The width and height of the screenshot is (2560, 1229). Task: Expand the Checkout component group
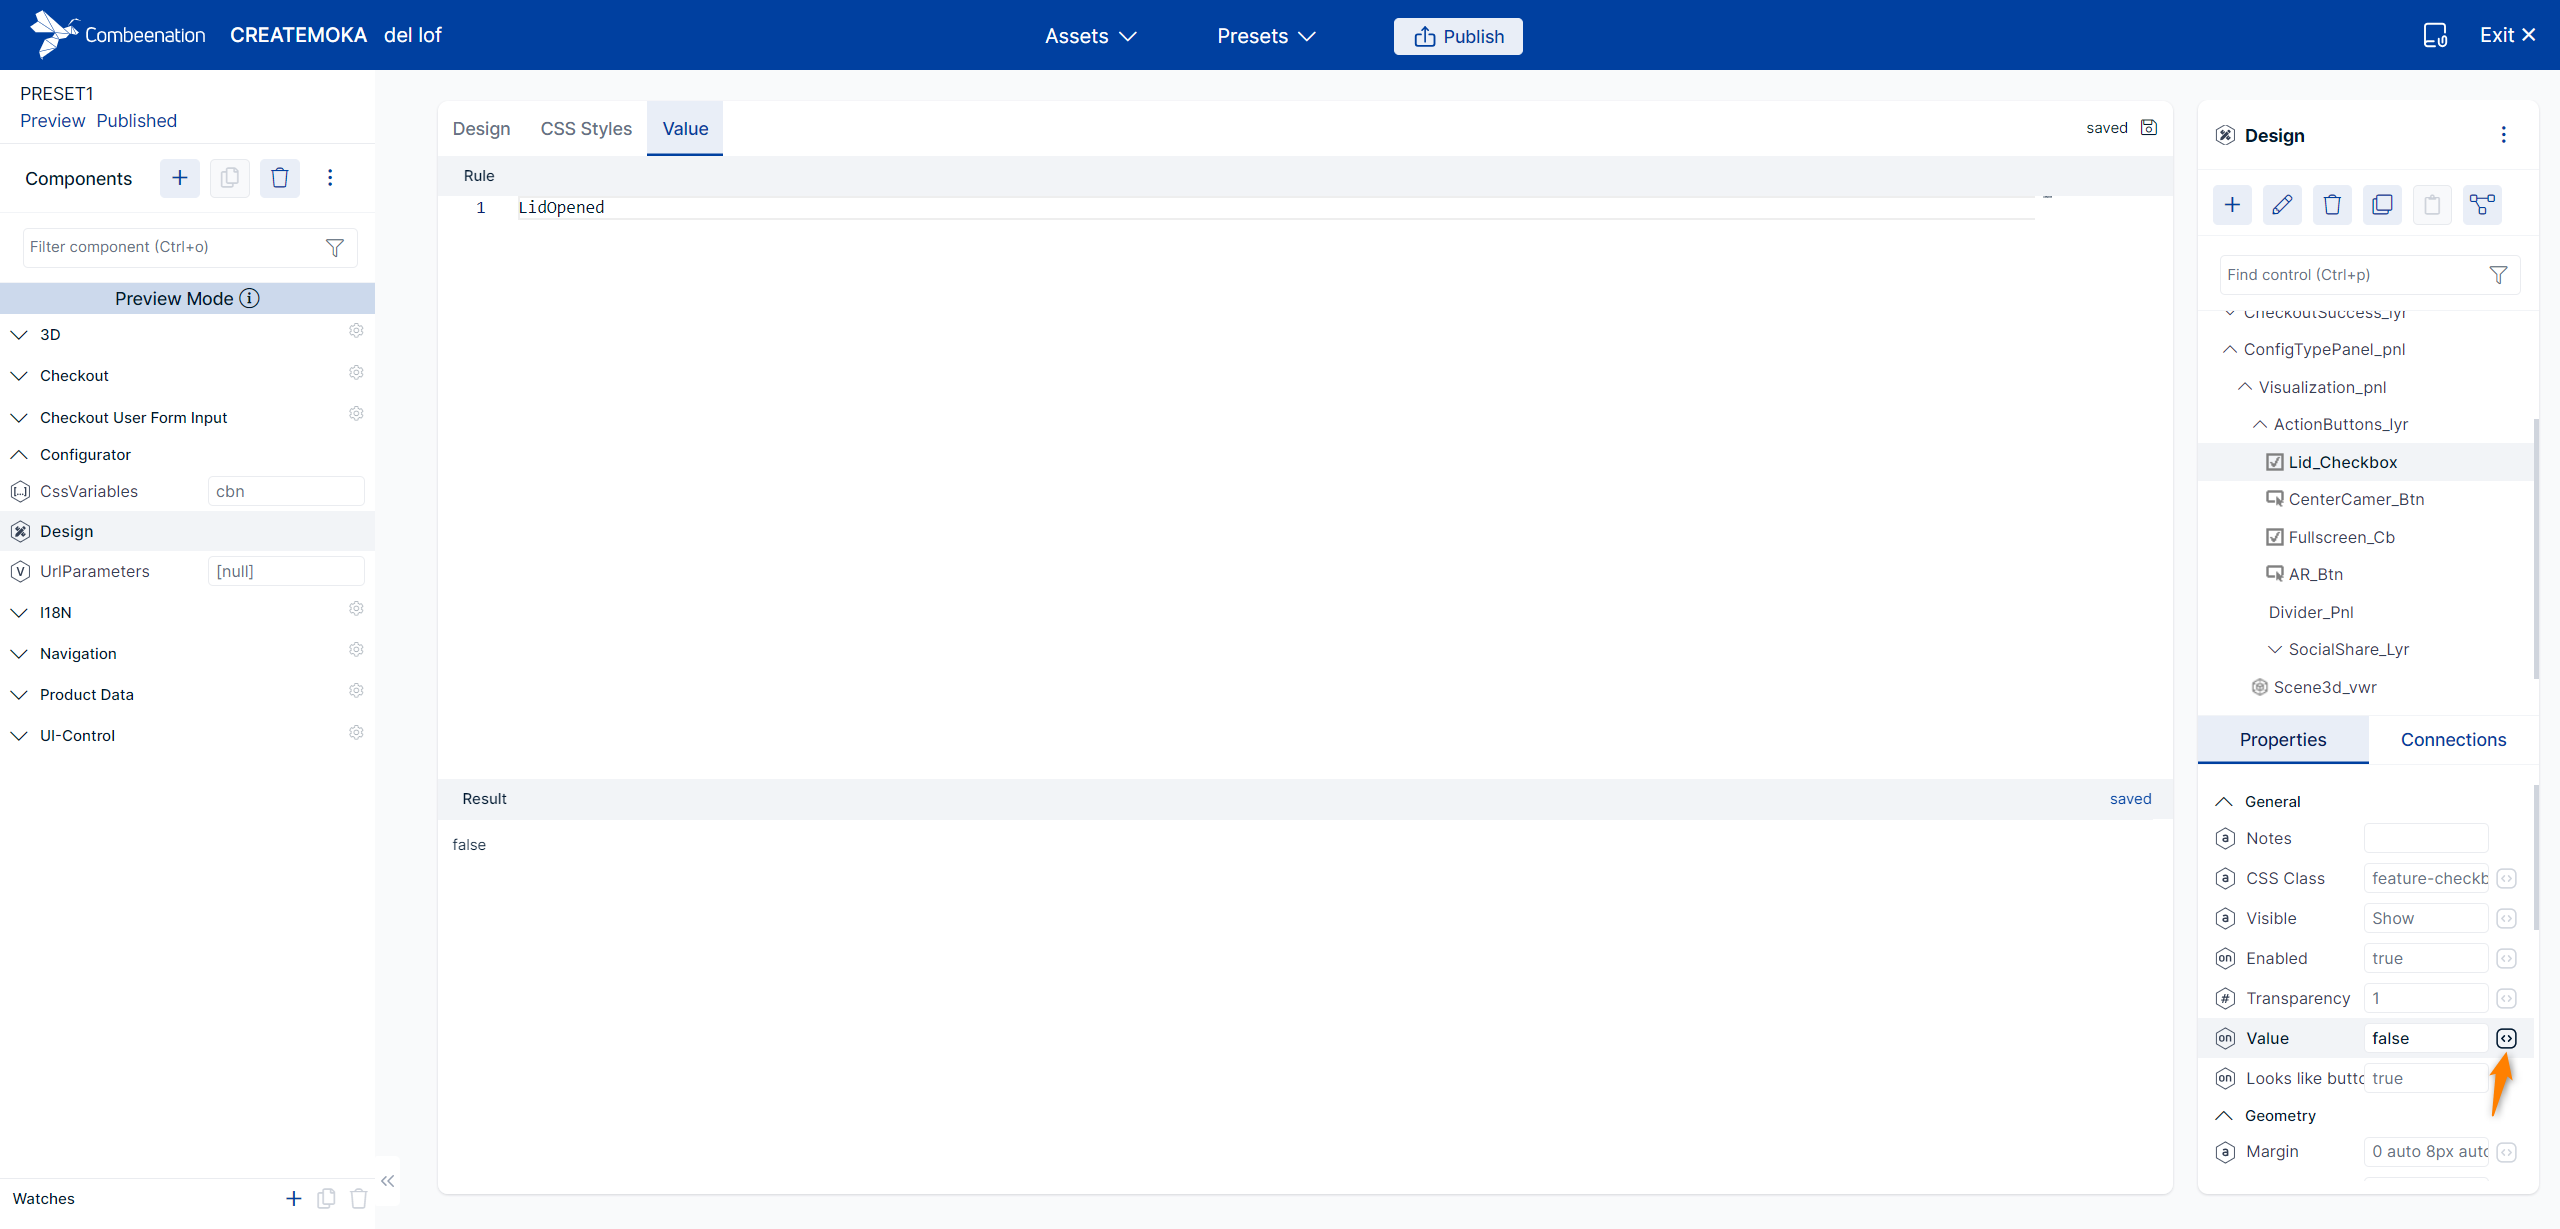19,376
